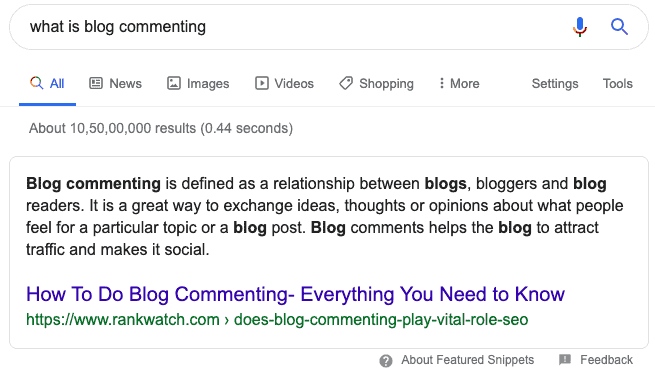Open the Settings dropdown
The width and height of the screenshot is (655, 377).
[x=555, y=84]
